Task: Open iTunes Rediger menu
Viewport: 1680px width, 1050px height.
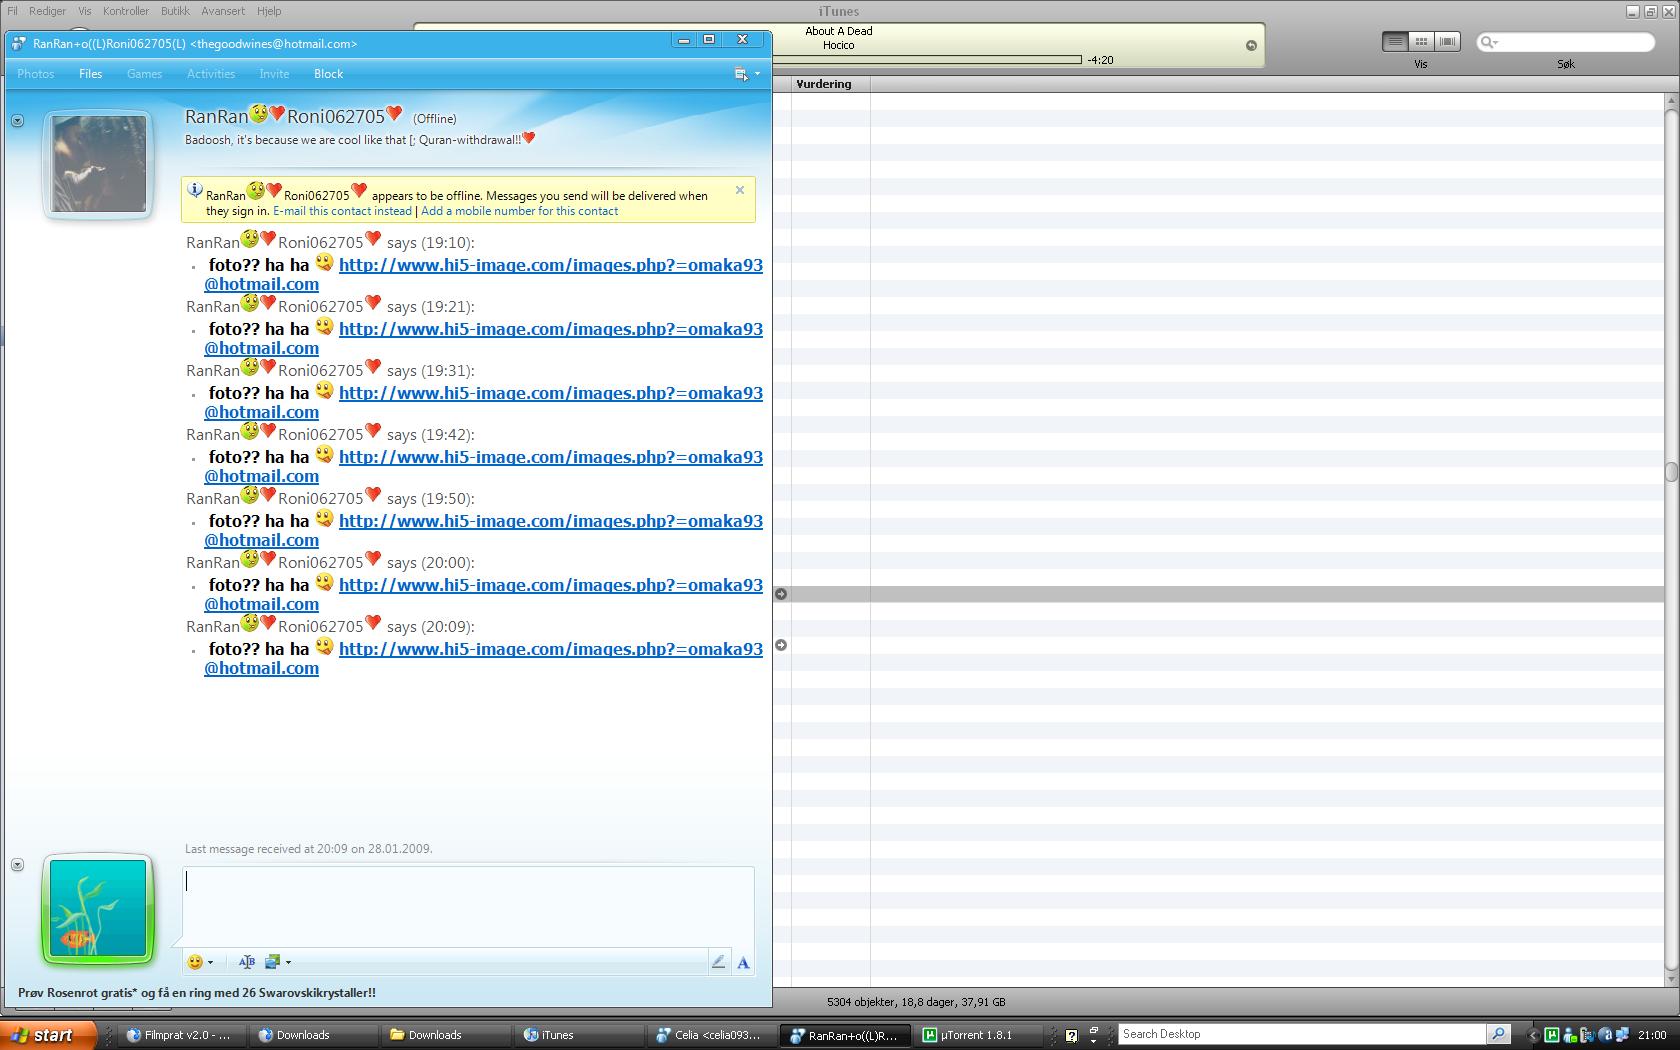Action: pyautogui.click(x=48, y=11)
